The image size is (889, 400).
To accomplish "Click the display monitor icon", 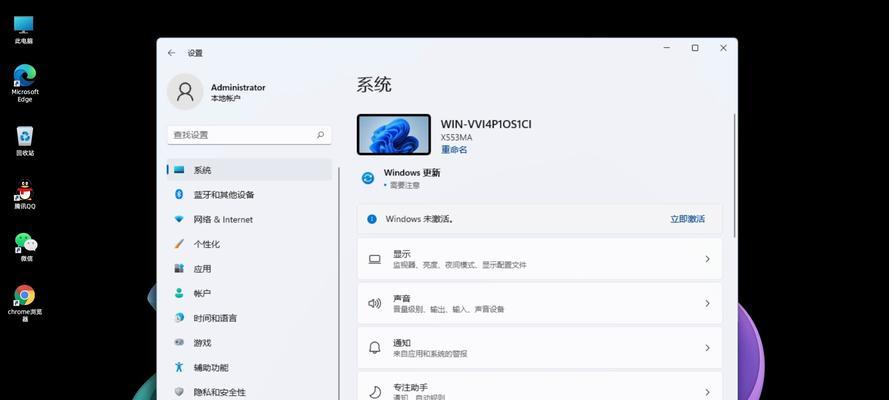I will click(x=375, y=259).
